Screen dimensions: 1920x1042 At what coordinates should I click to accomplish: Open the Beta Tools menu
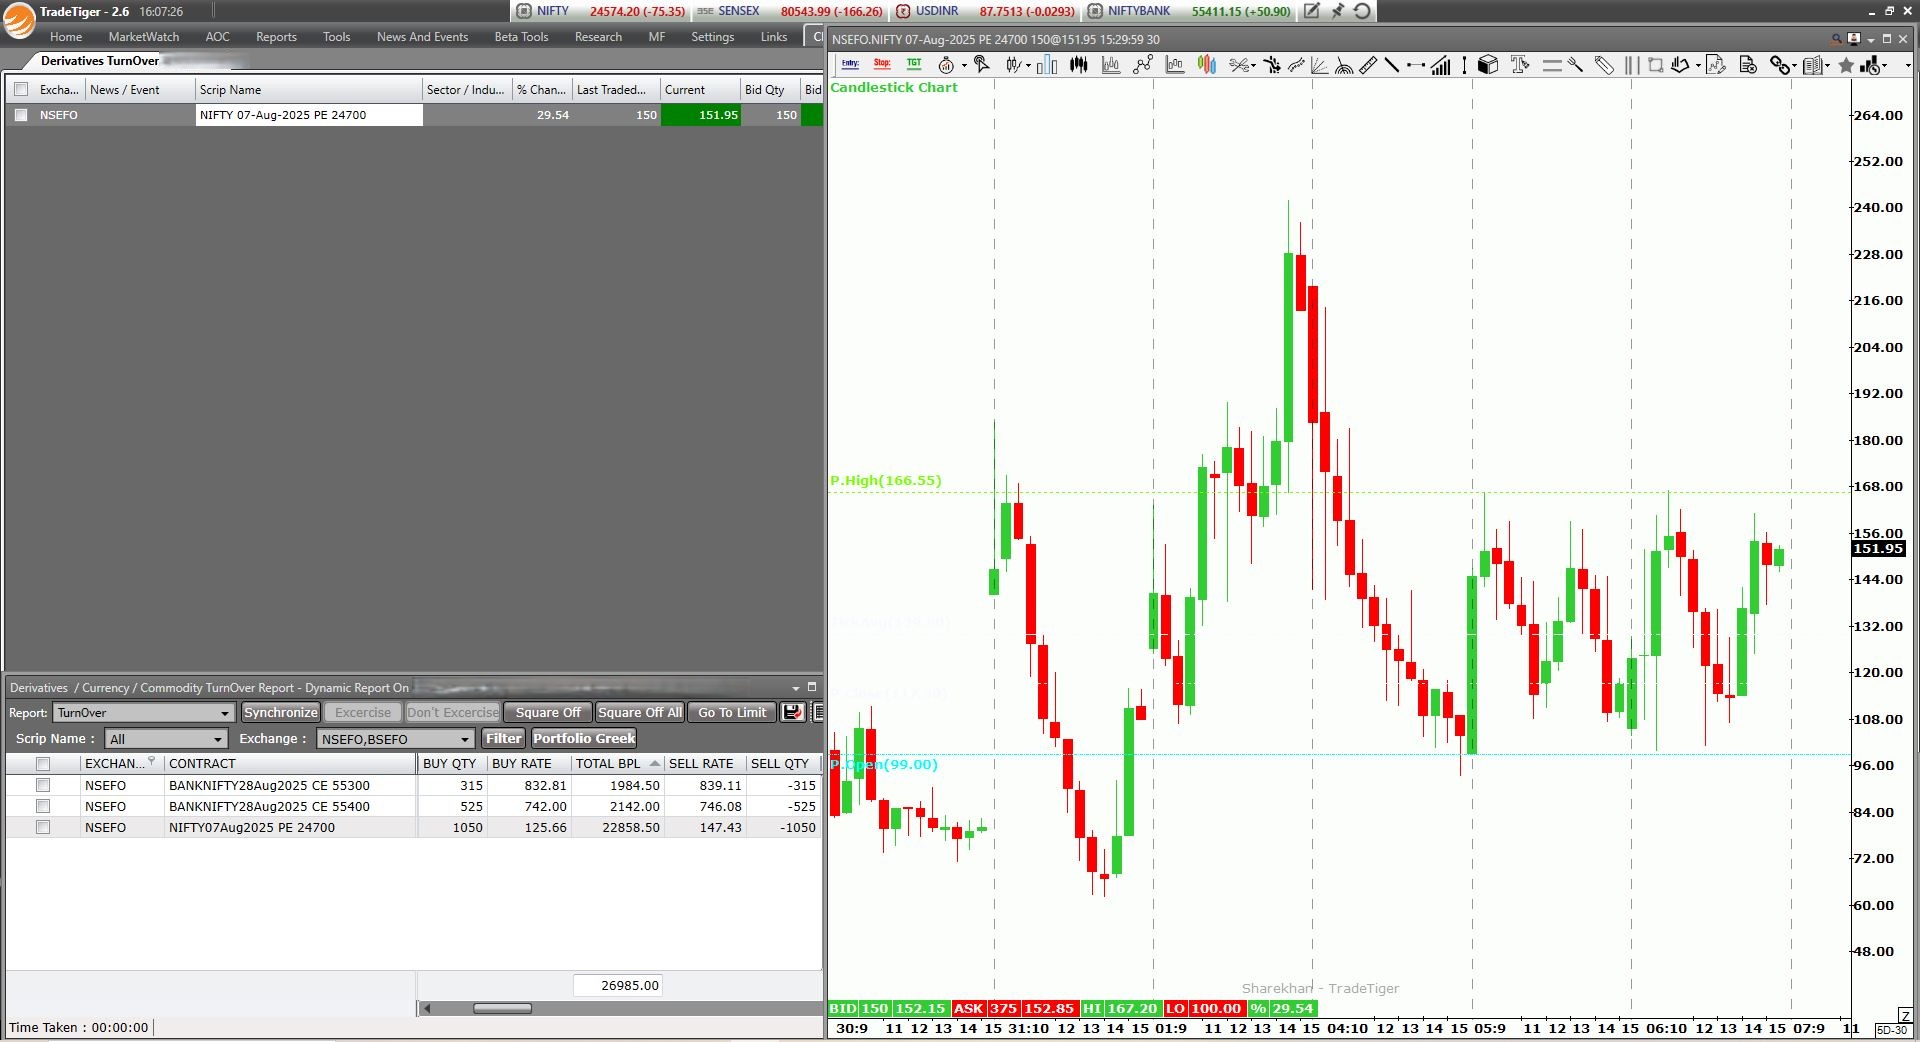tap(521, 37)
